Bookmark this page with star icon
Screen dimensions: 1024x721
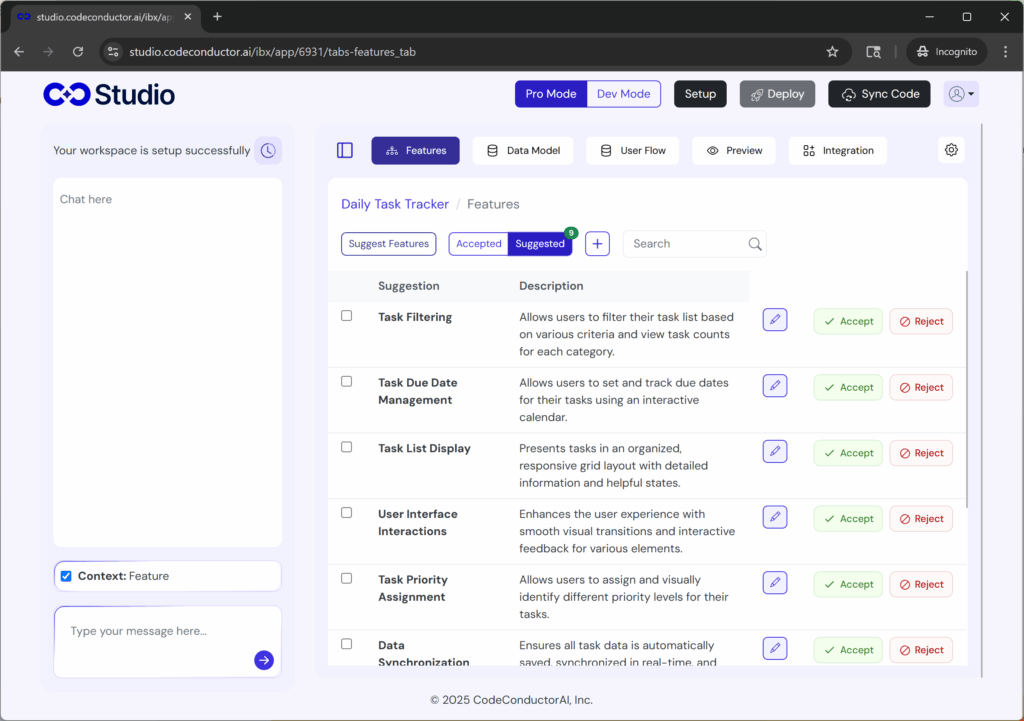click(832, 52)
